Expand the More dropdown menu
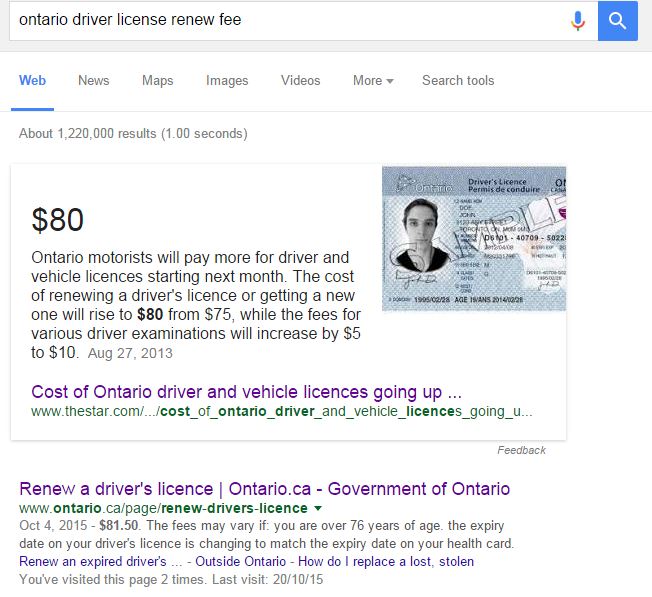 point(373,80)
